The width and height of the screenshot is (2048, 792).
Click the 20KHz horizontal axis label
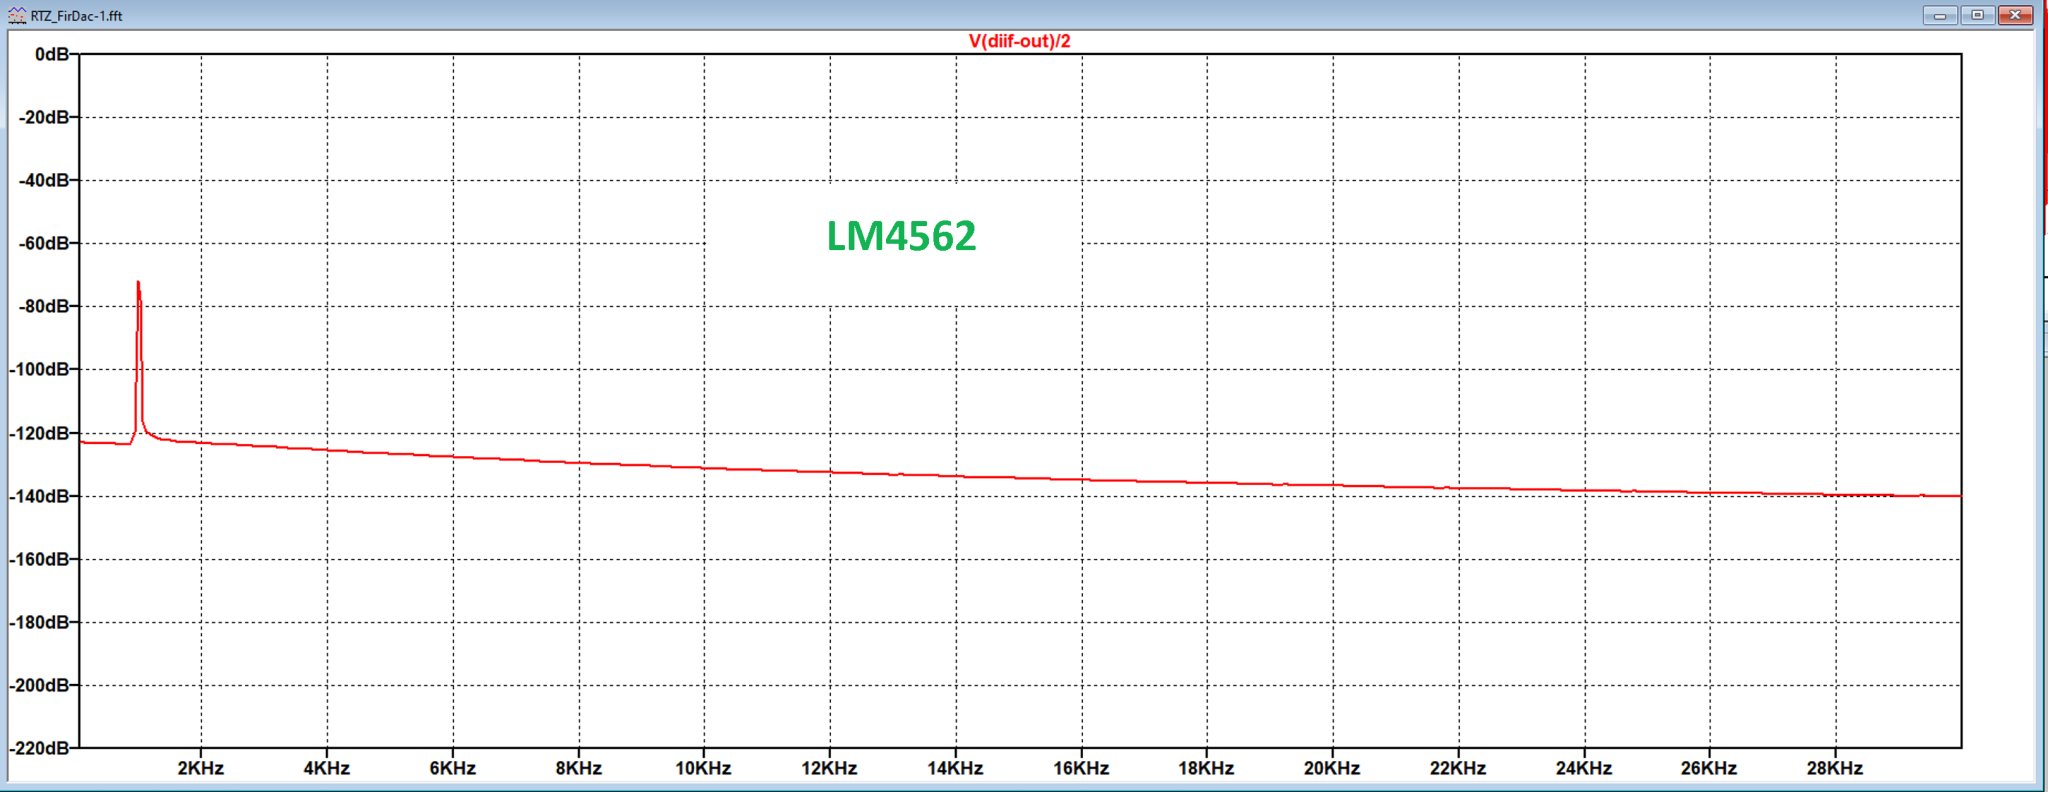click(x=1332, y=768)
